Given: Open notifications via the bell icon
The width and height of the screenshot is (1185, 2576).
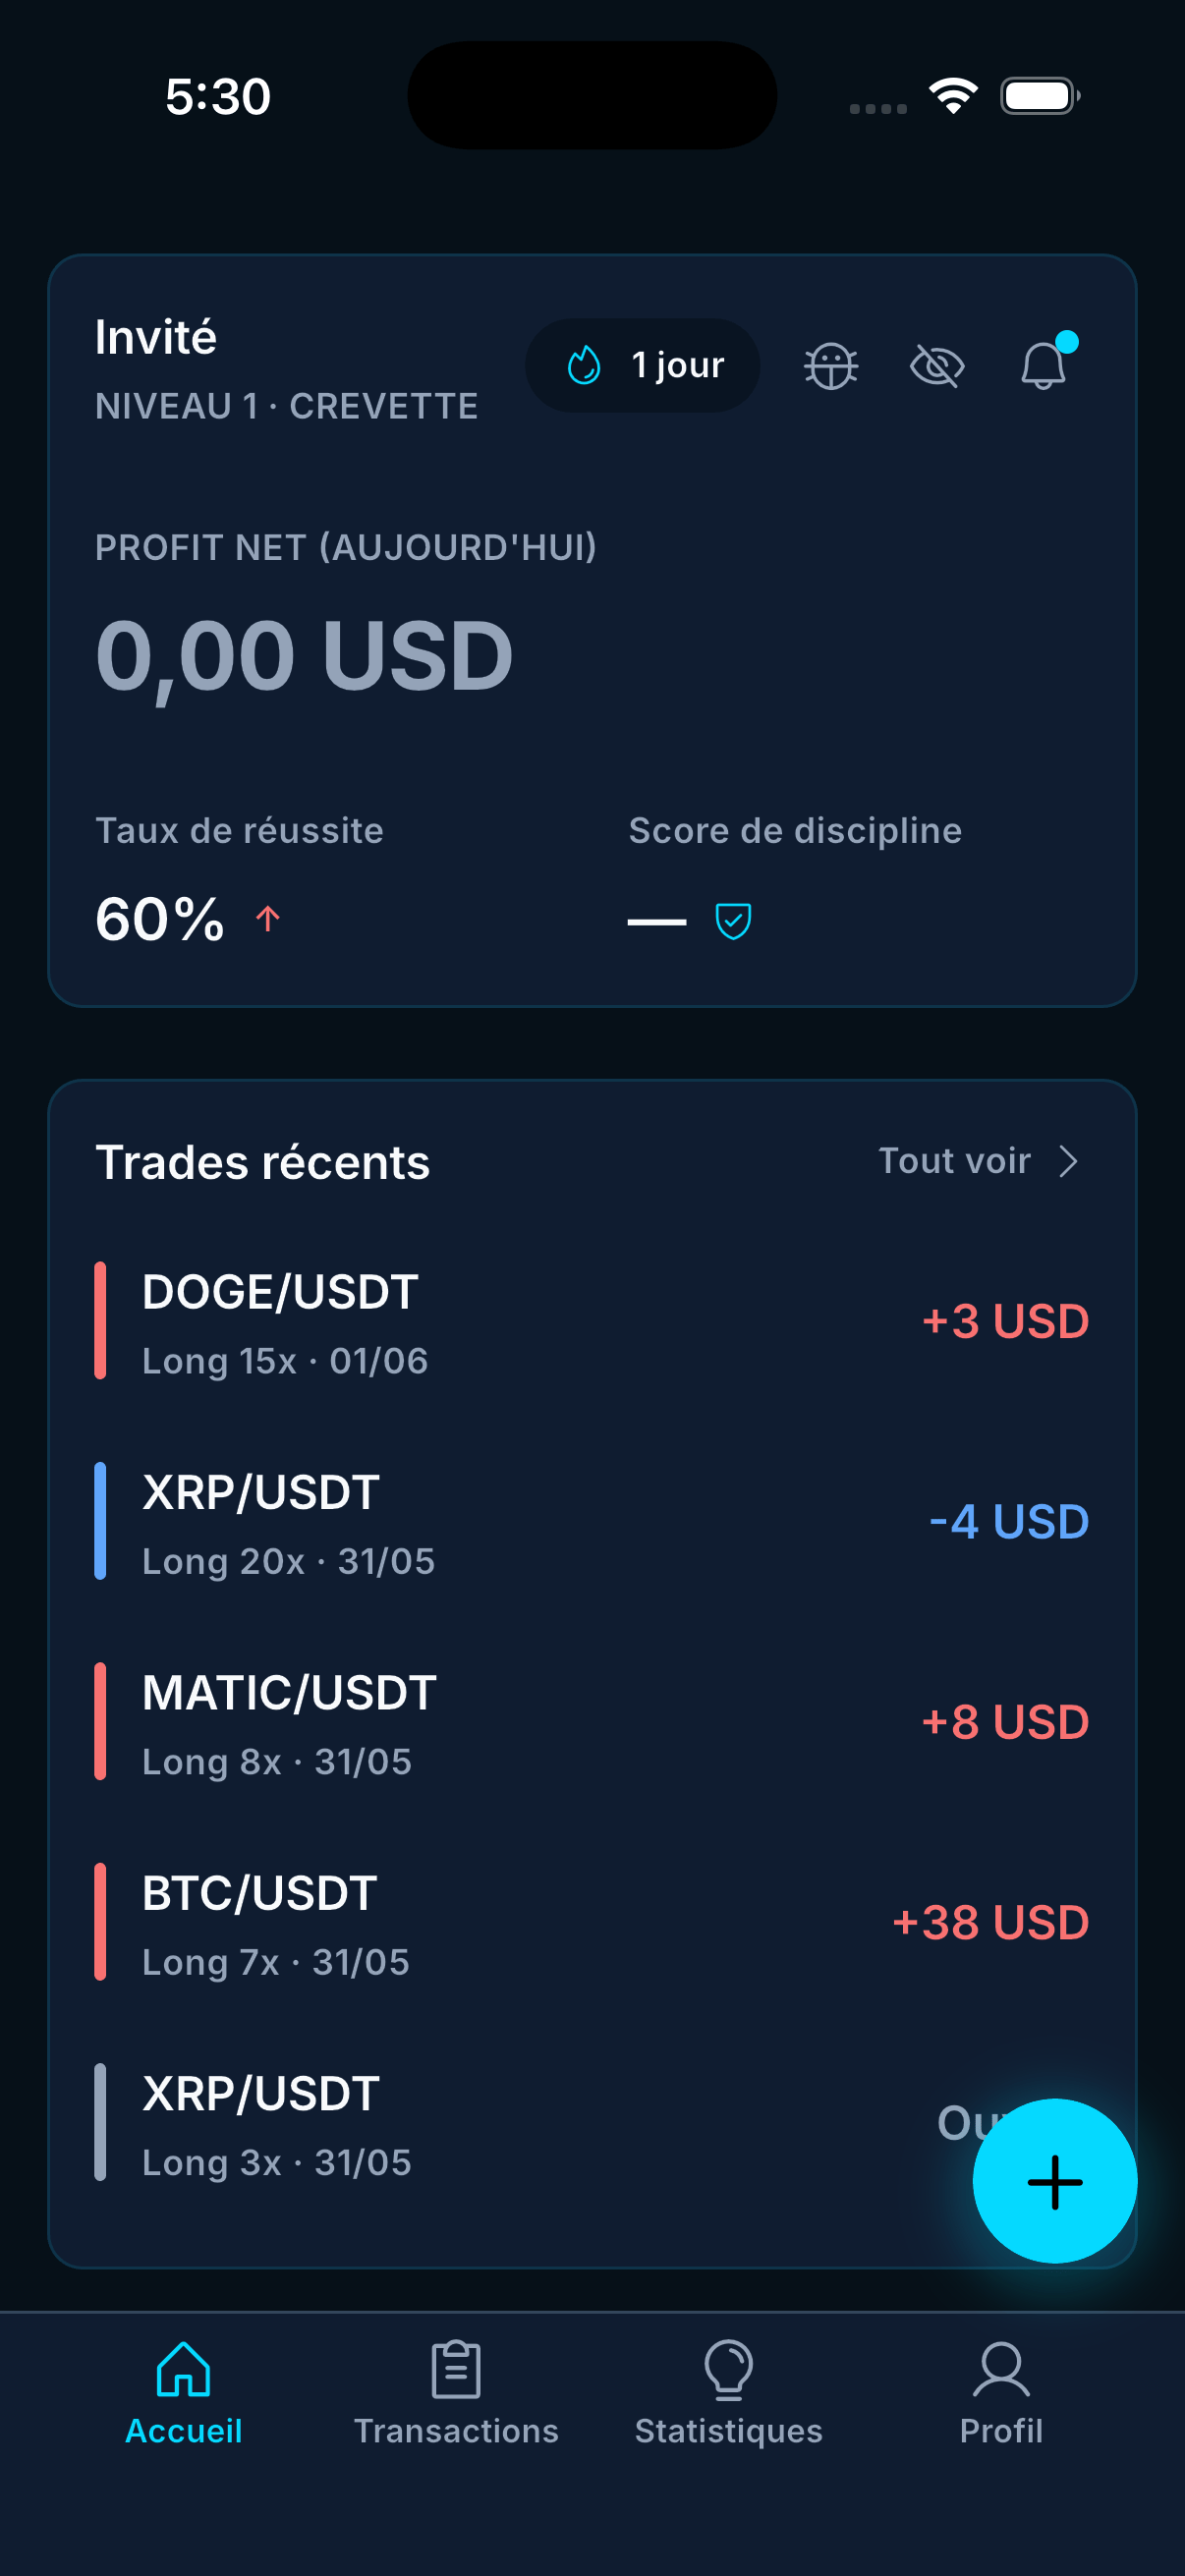Looking at the screenshot, I should [x=1043, y=364].
